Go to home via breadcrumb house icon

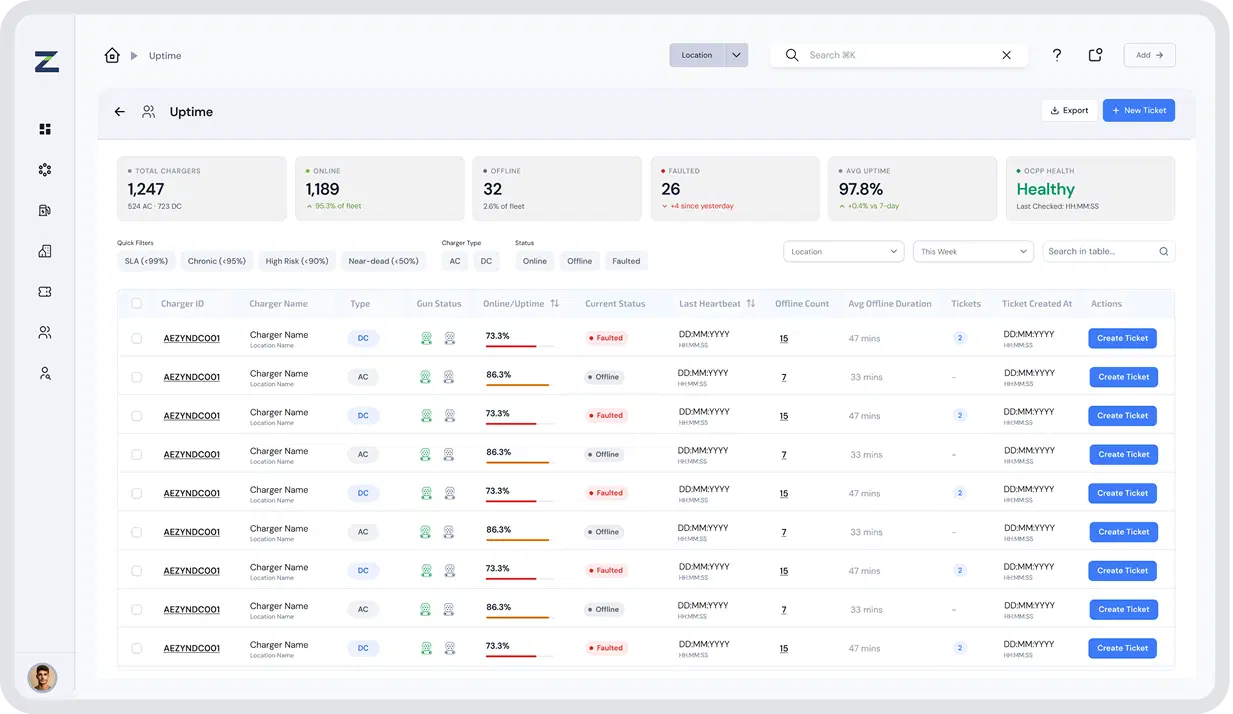(x=112, y=55)
